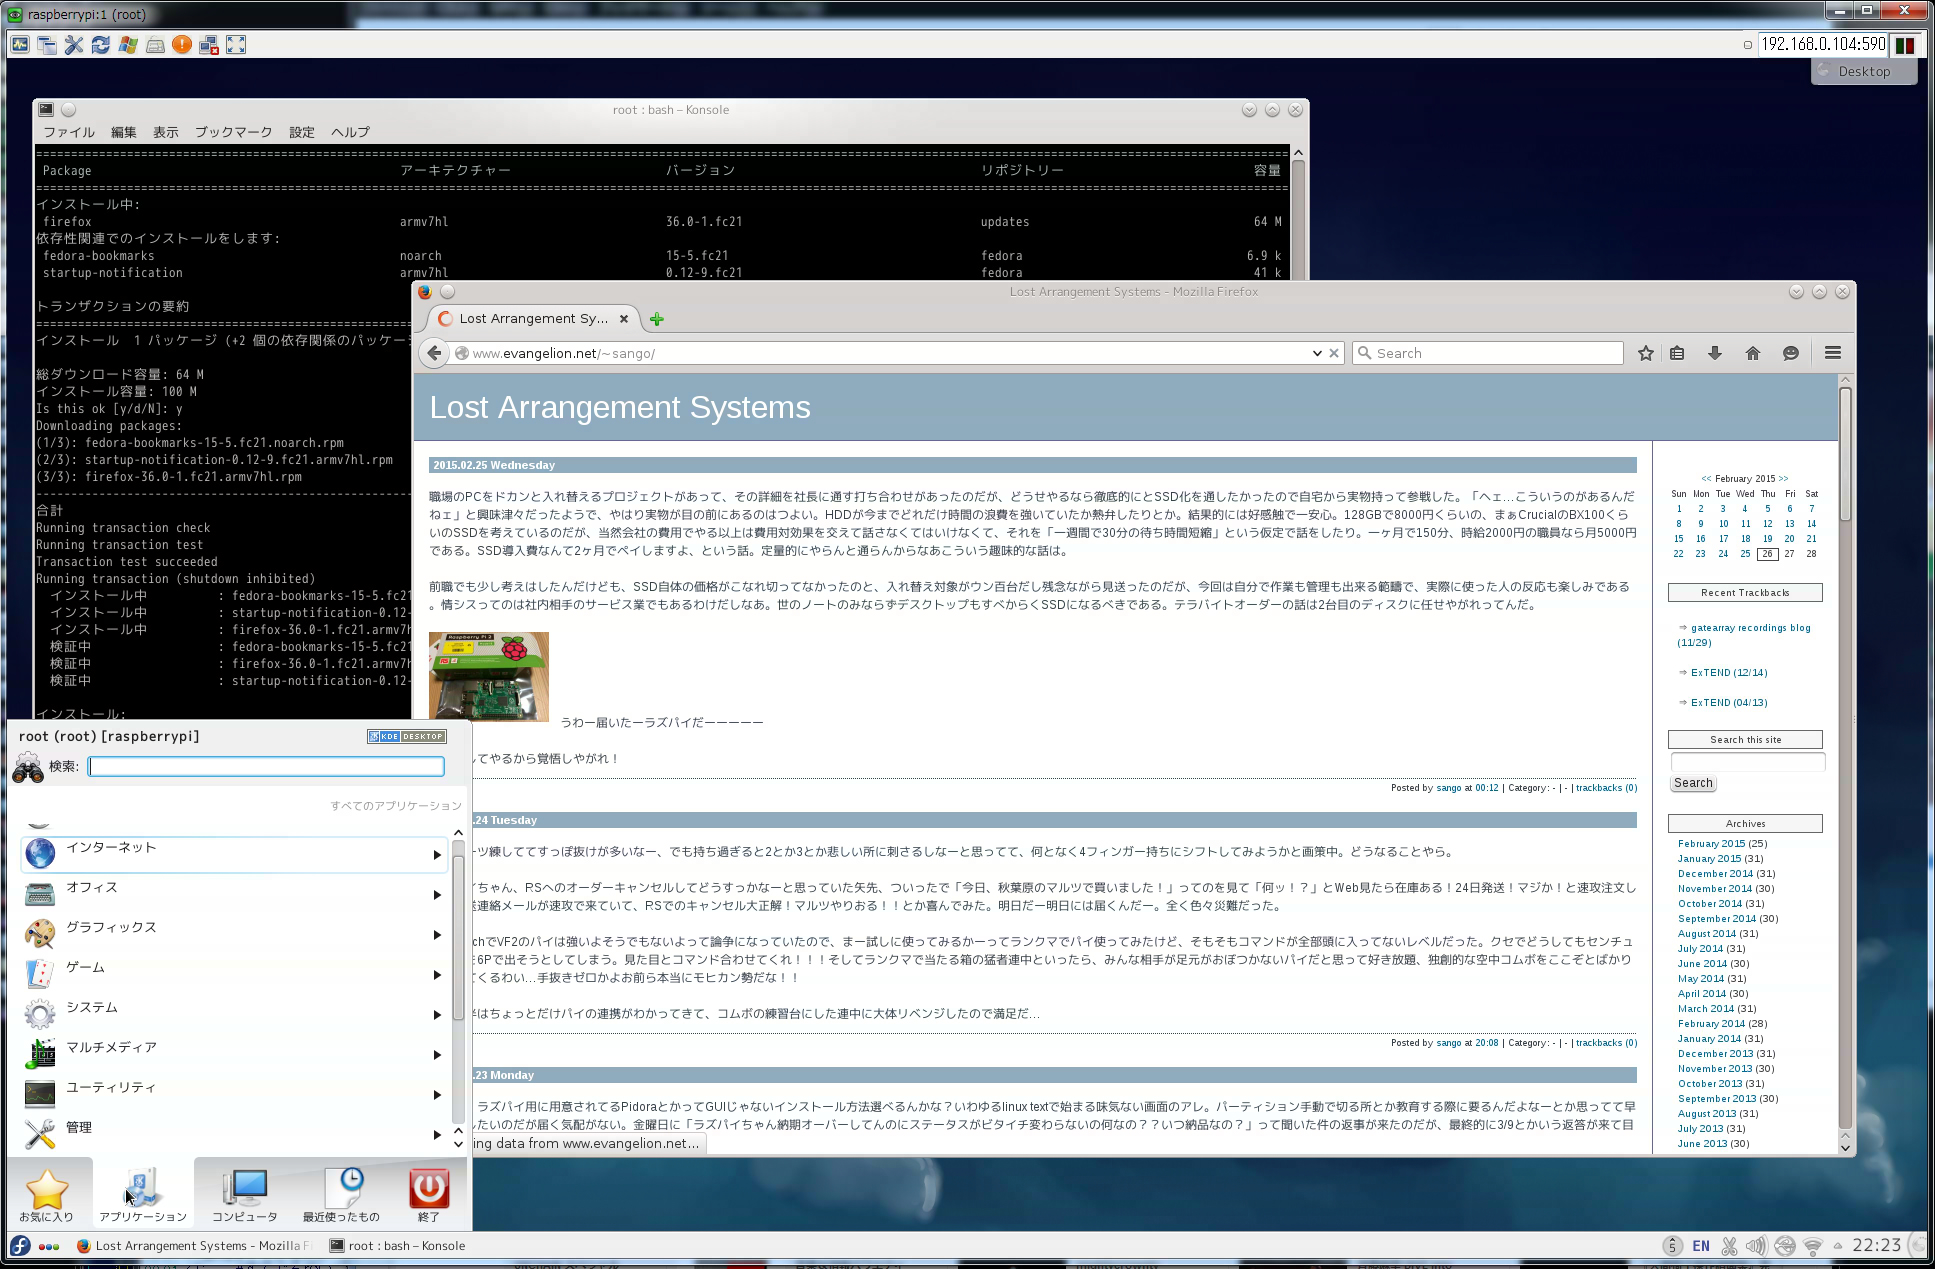Click the orange exclamation icon in VNC toolbar
Screen dimensions: 1935x1269
[182, 45]
